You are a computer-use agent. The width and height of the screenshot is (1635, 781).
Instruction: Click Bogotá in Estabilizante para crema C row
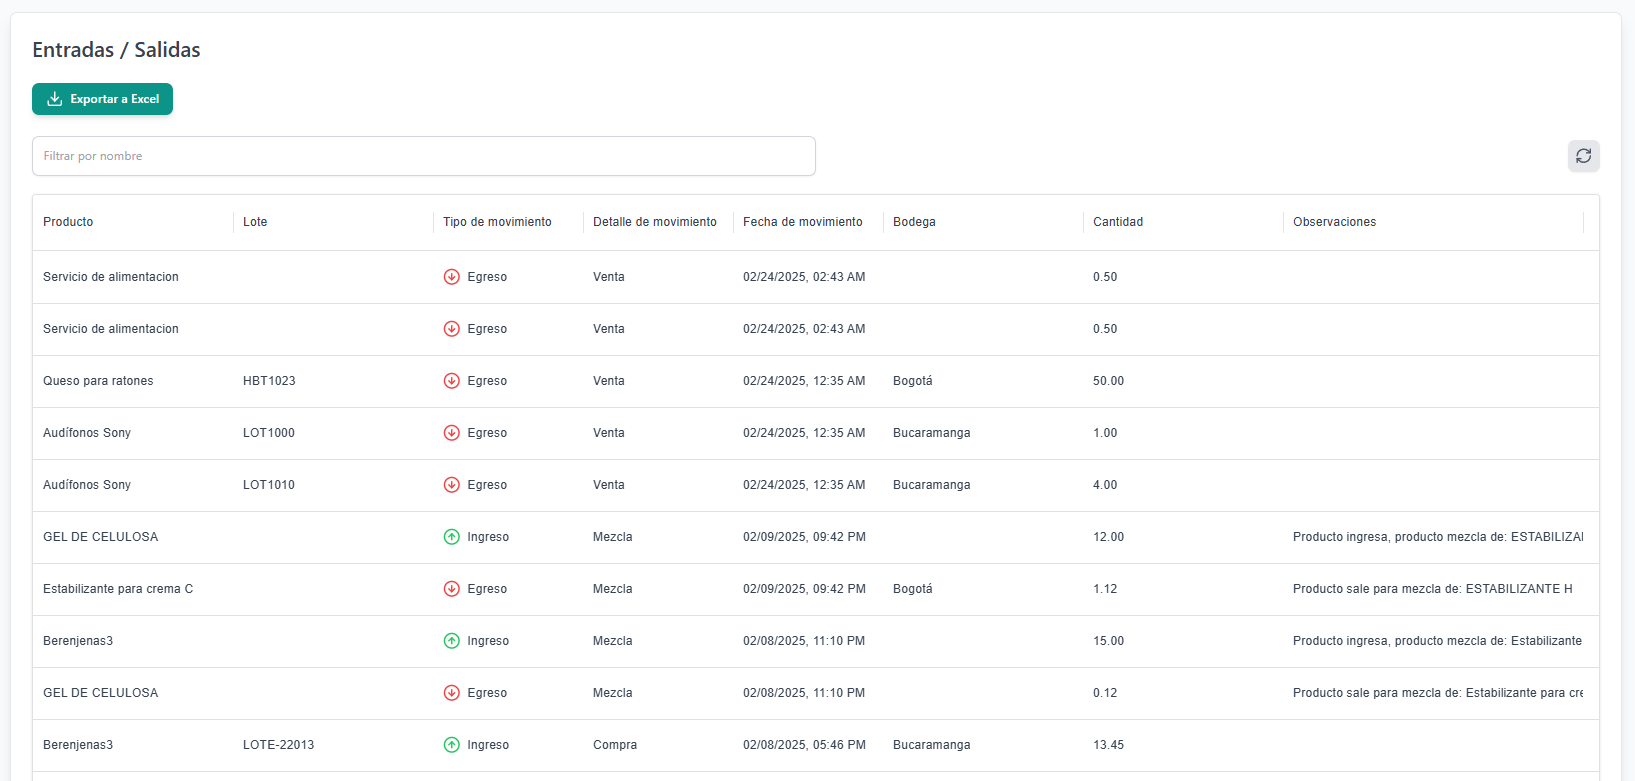(x=913, y=589)
